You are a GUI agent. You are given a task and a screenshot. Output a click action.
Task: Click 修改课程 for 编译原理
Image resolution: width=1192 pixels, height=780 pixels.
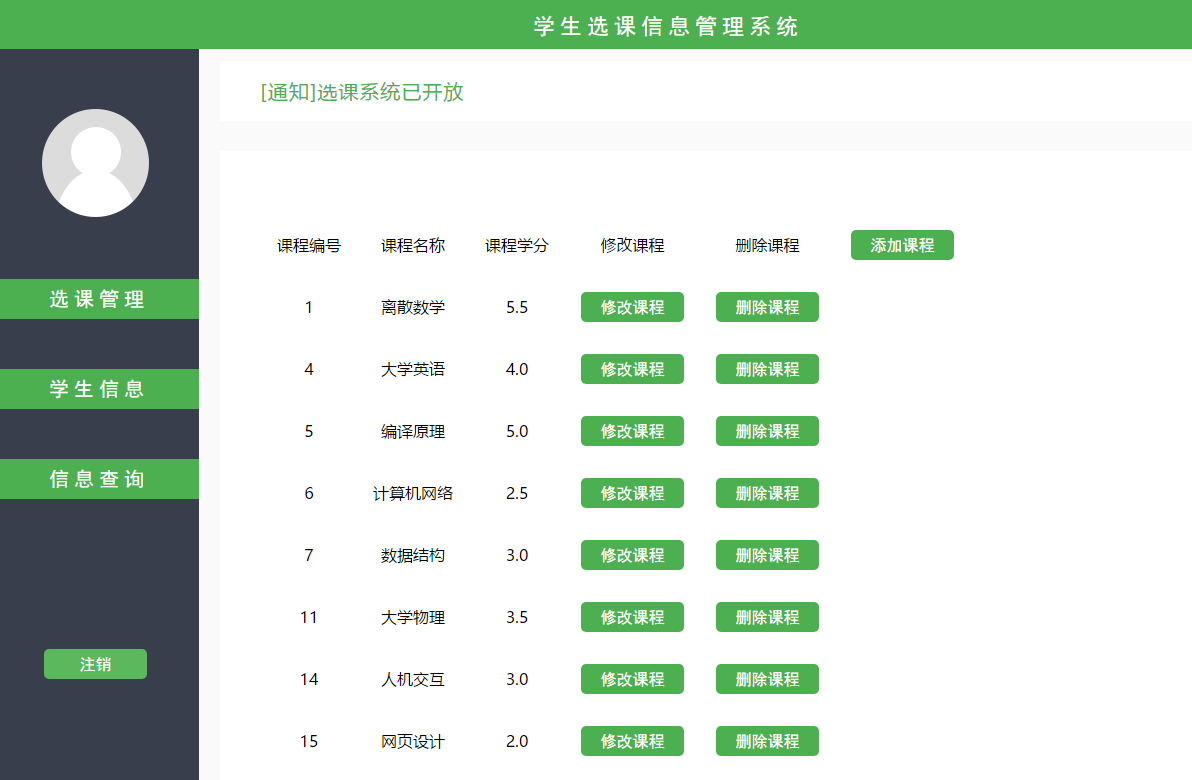(x=632, y=431)
